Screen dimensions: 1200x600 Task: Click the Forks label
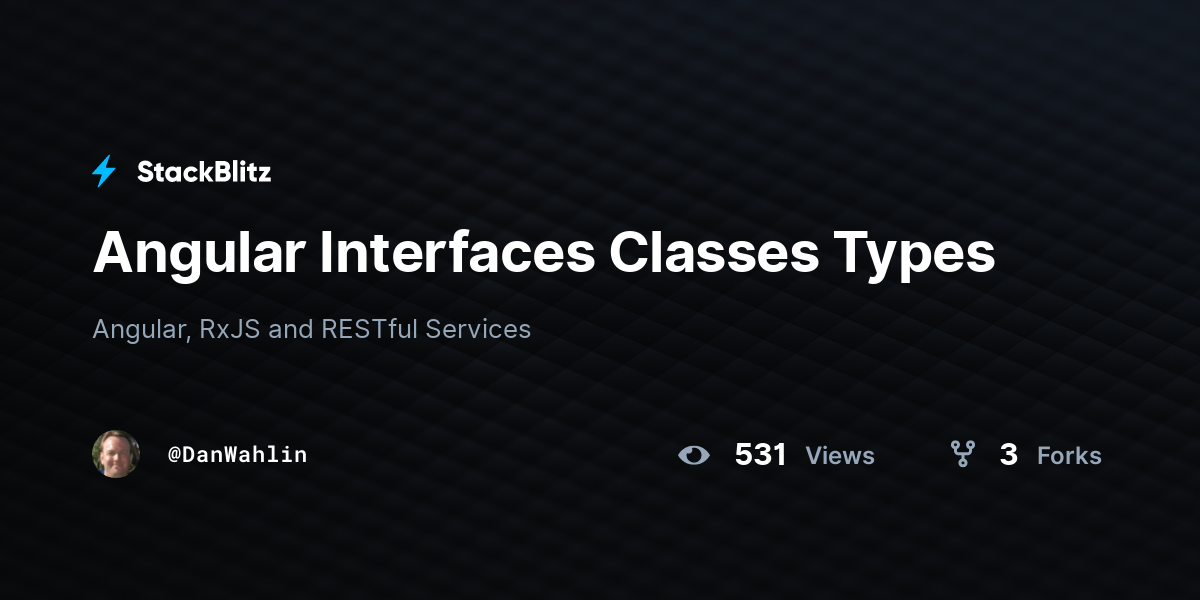1069,456
